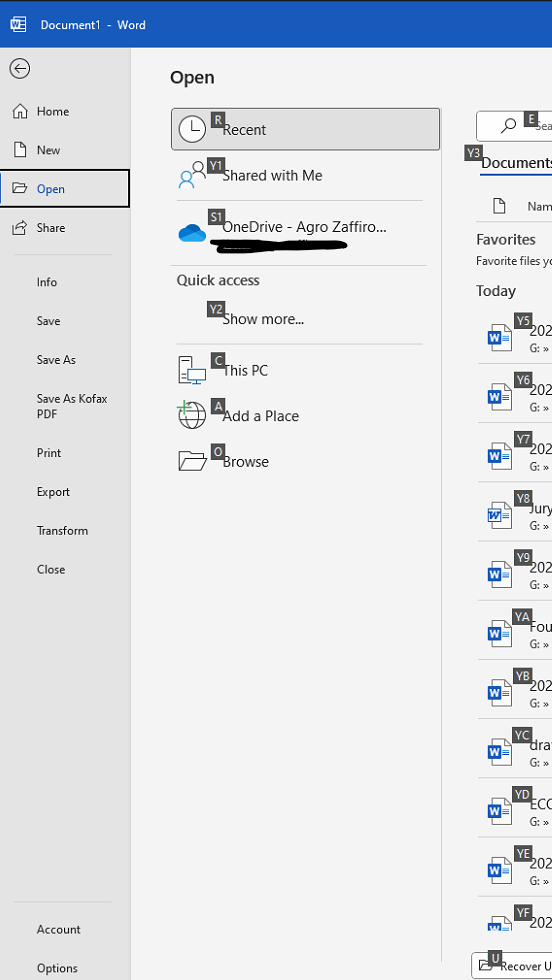Click Recover Unsaved Documents button
Viewport: 552px width, 980px height.
coord(512,966)
